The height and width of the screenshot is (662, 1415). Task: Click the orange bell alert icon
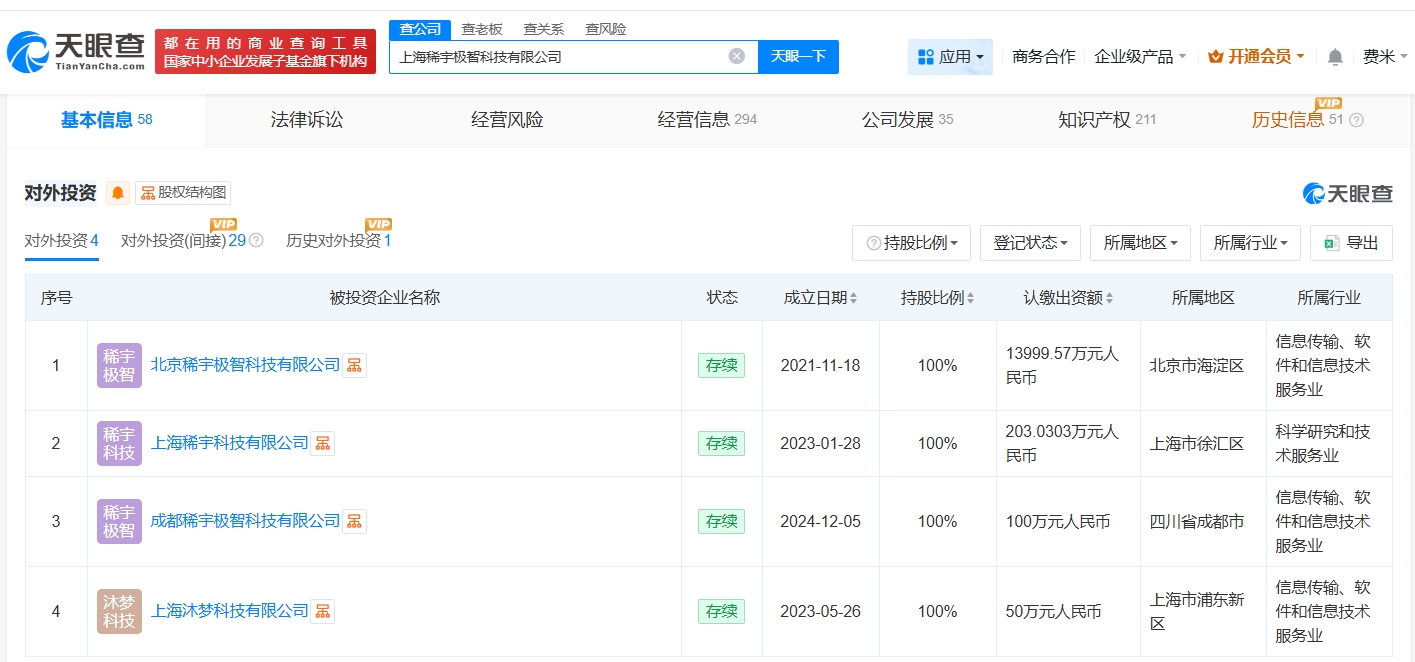click(x=118, y=193)
